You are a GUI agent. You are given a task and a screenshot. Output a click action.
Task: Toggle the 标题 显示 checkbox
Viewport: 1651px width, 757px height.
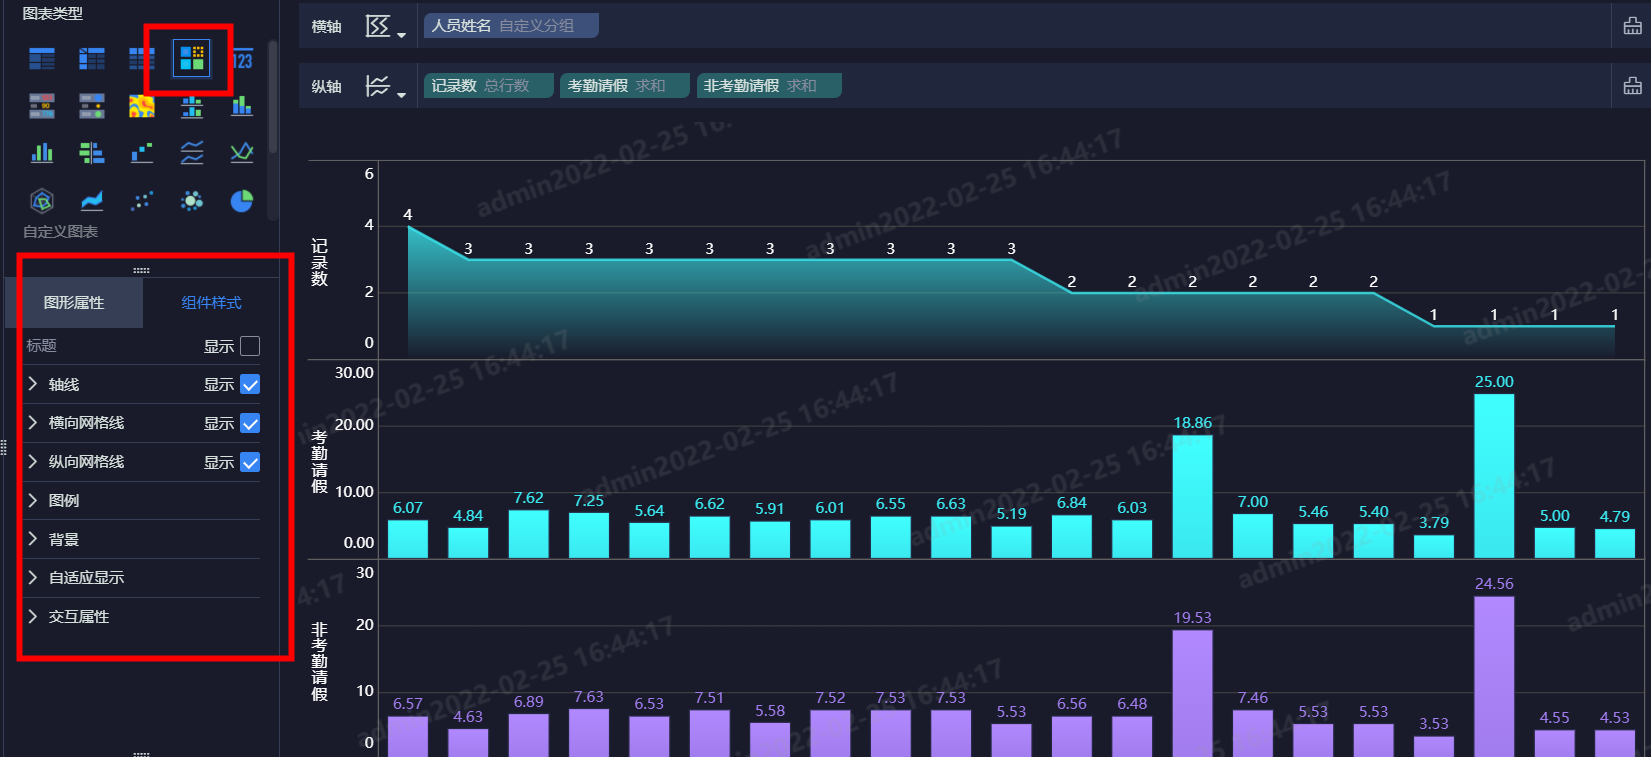[250, 346]
